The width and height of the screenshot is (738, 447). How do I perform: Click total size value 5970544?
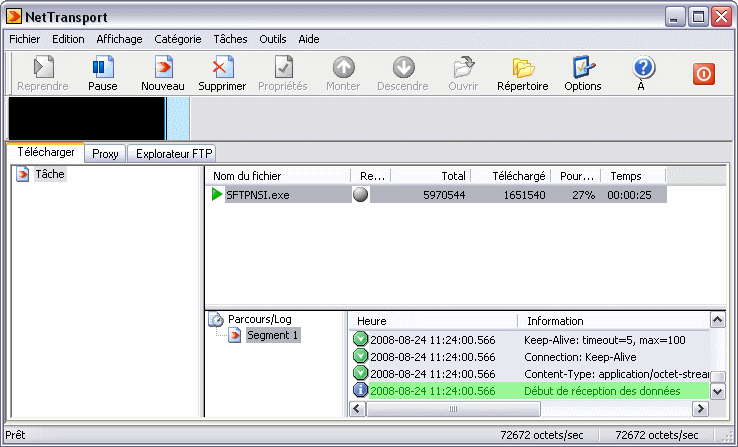click(444, 195)
